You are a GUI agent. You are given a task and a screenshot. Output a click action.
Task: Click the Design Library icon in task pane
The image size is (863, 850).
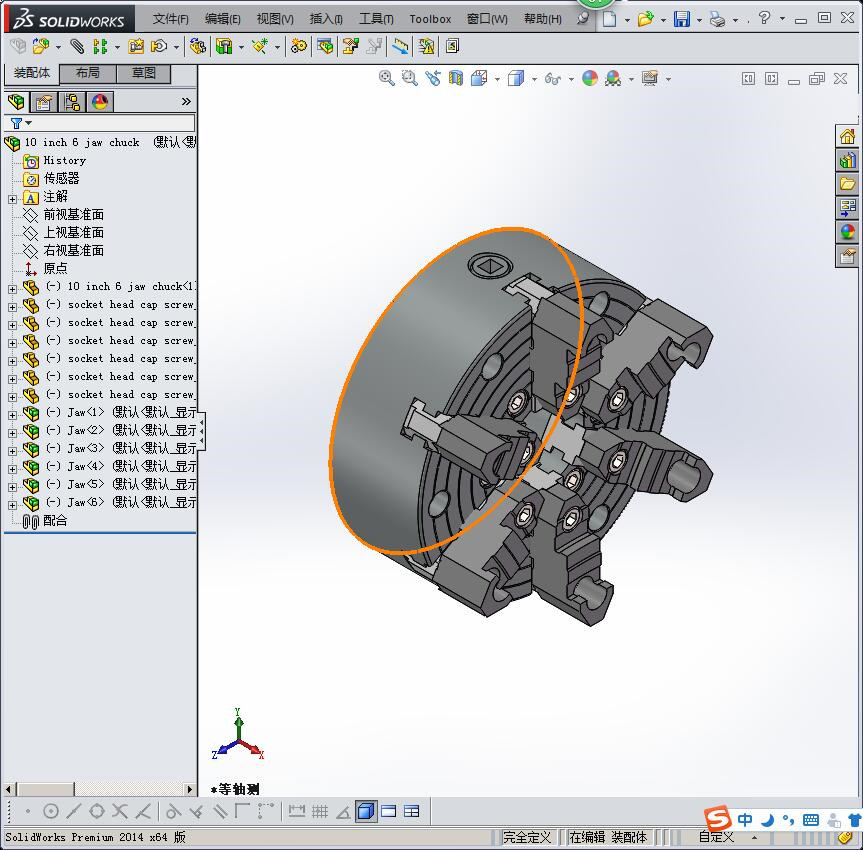coord(848,160)
